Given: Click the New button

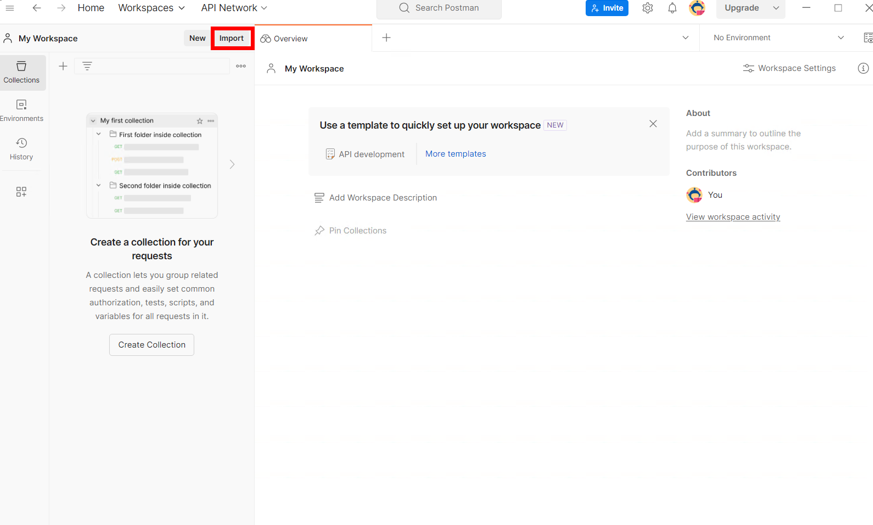Looking at the screenshot, I should coord(197,38).
